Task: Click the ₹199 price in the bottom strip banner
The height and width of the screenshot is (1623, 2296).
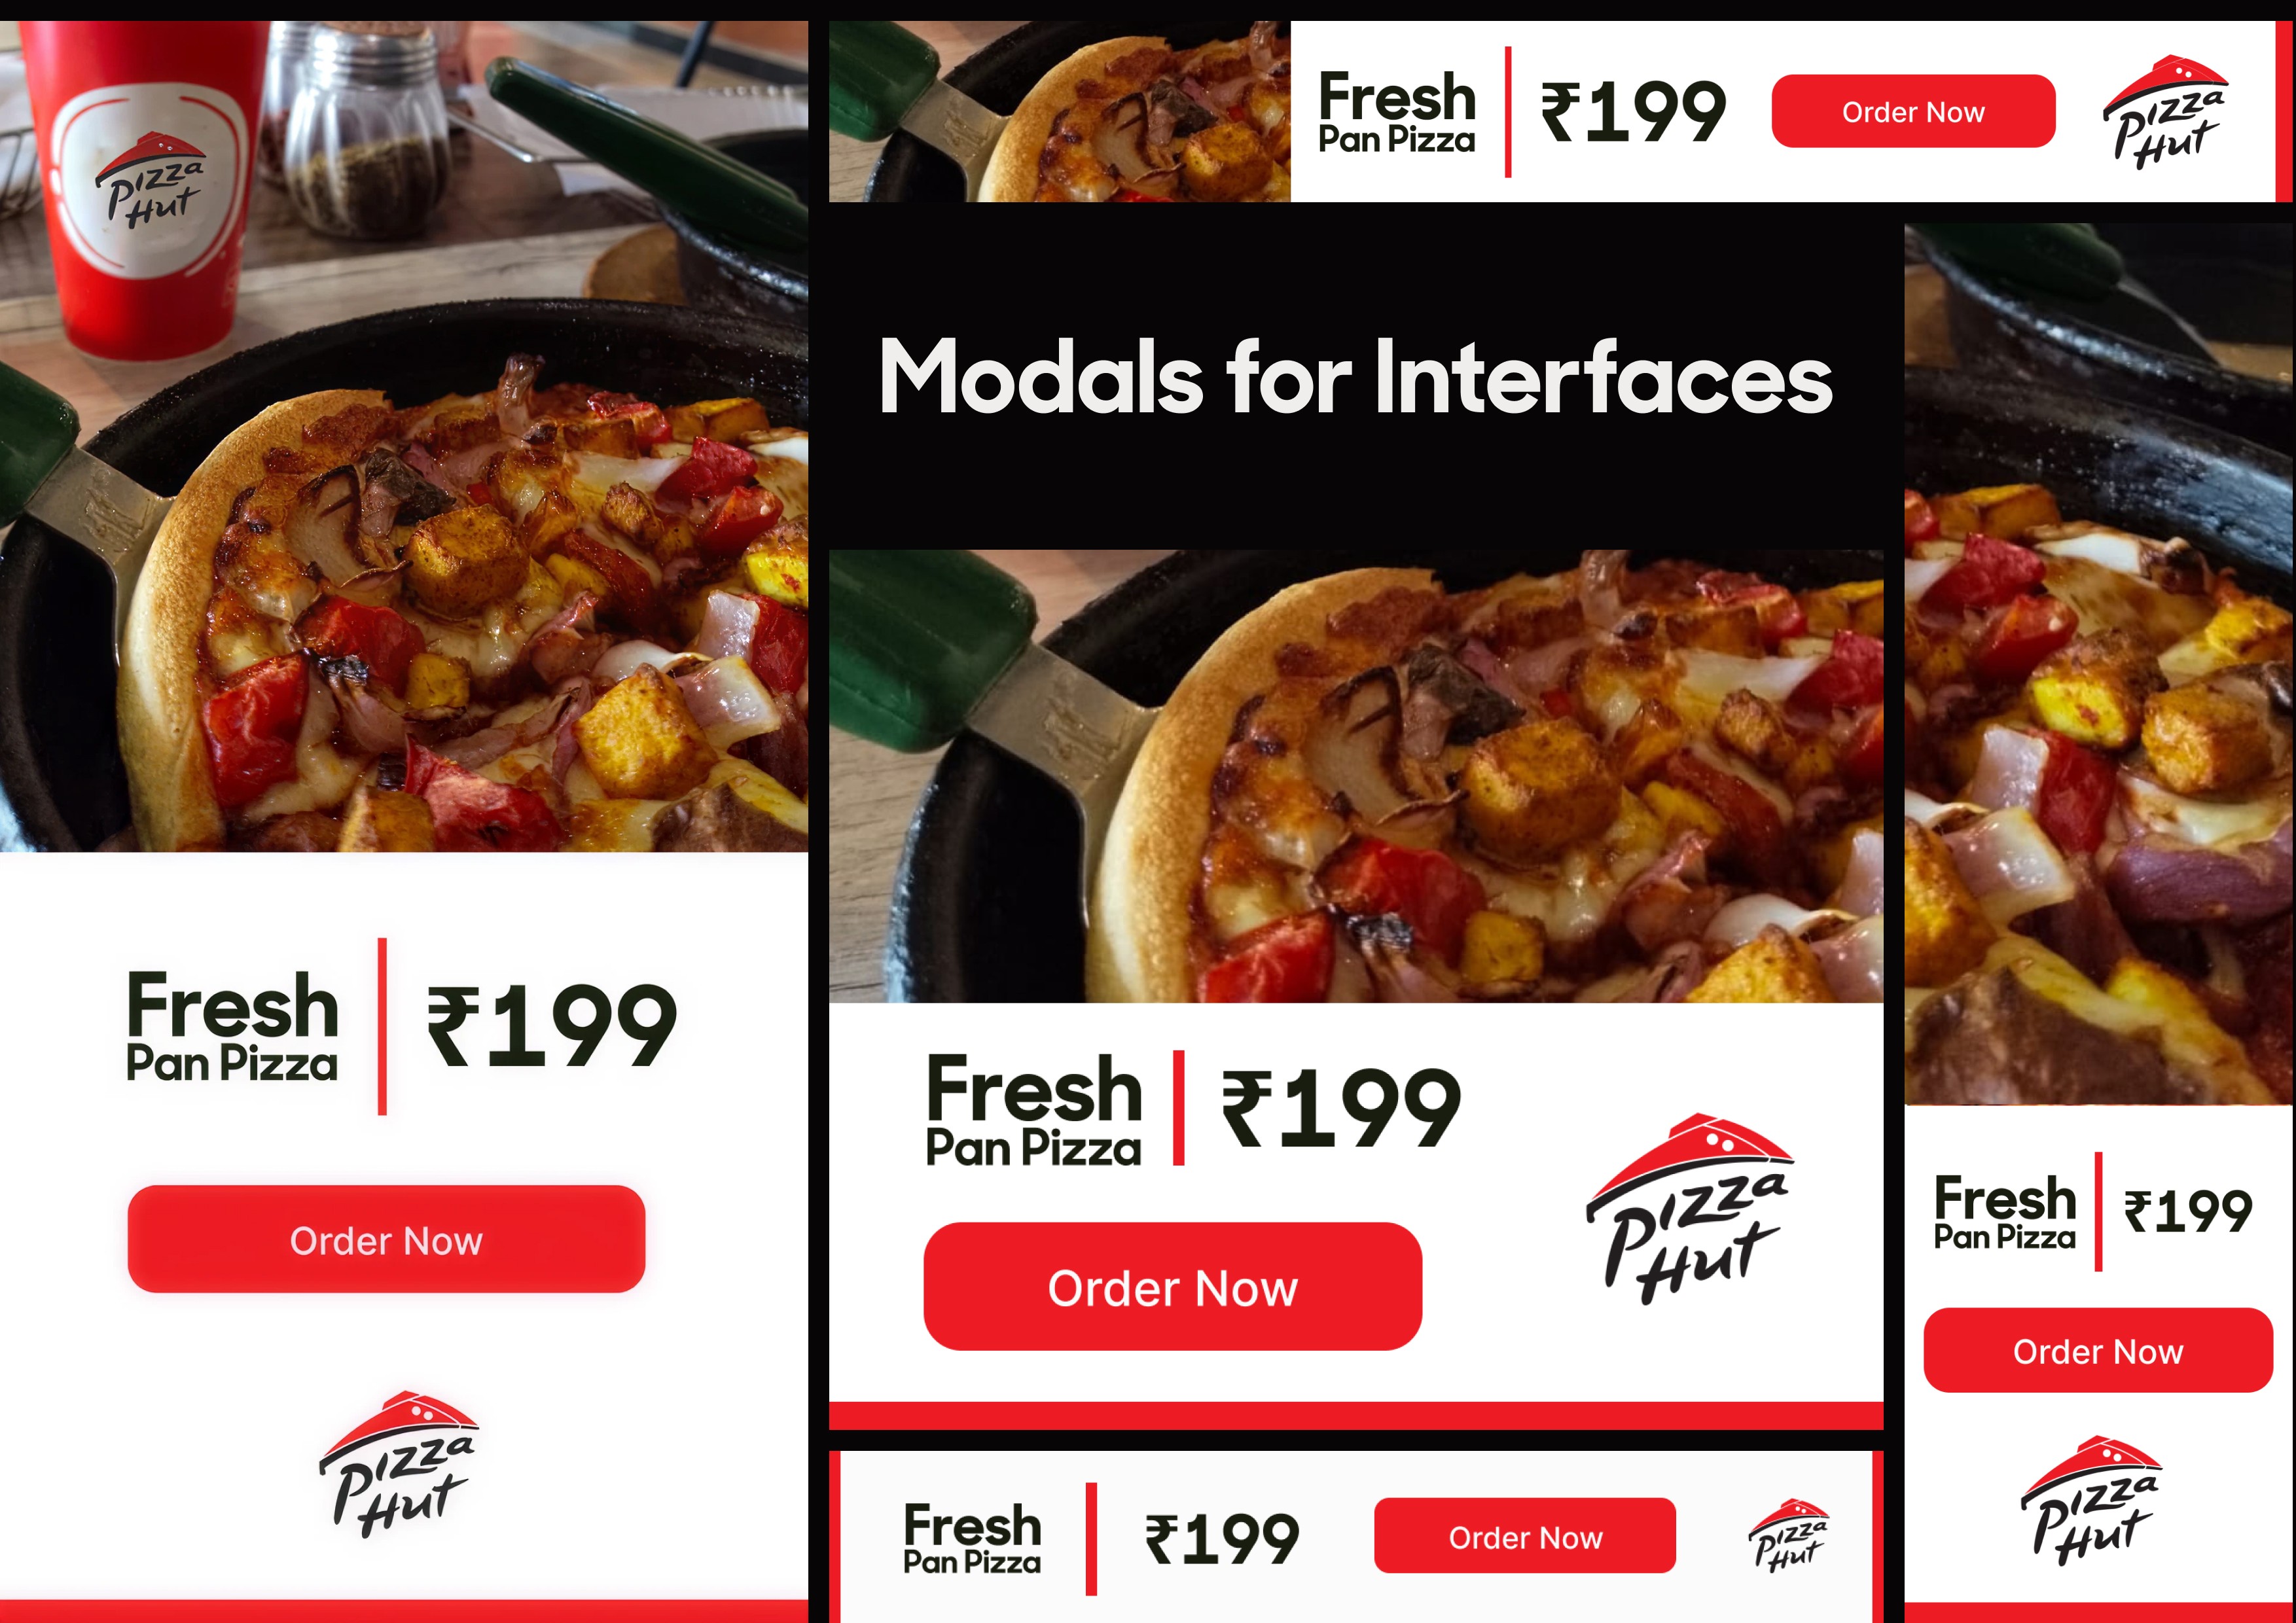Action: (1222, 1539)
